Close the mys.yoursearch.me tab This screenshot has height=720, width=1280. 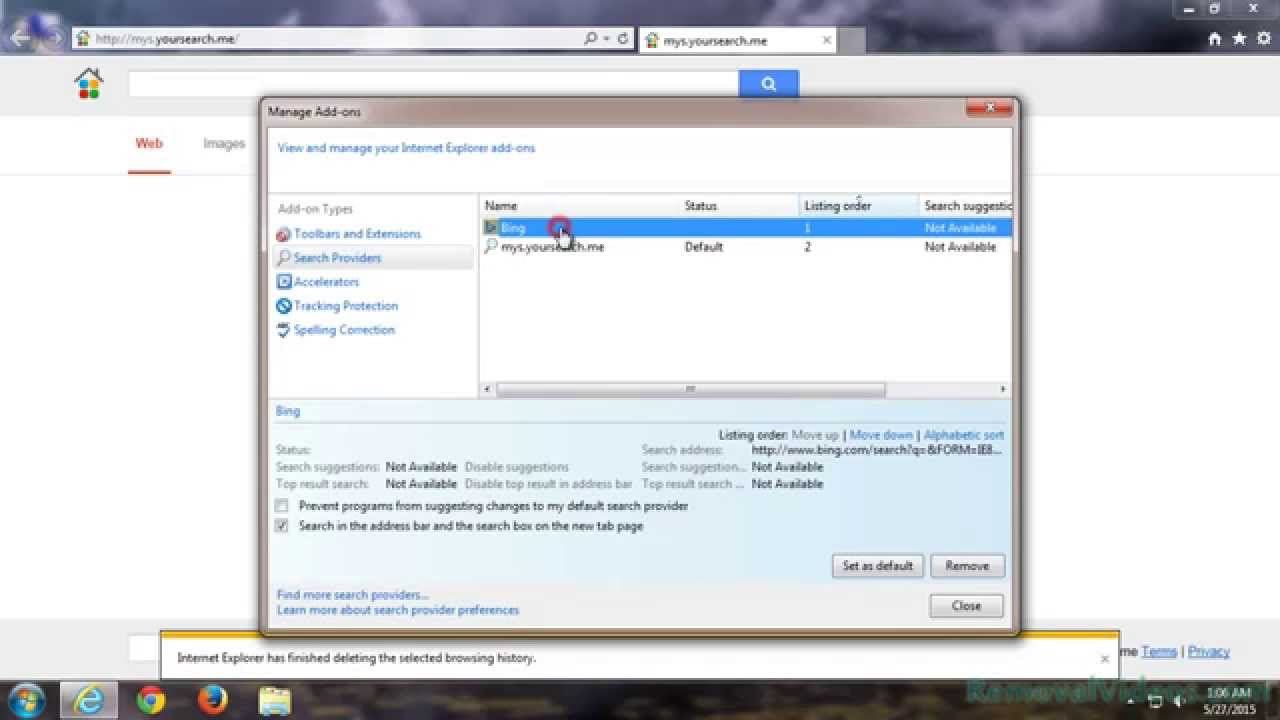[x=827, y=41]
